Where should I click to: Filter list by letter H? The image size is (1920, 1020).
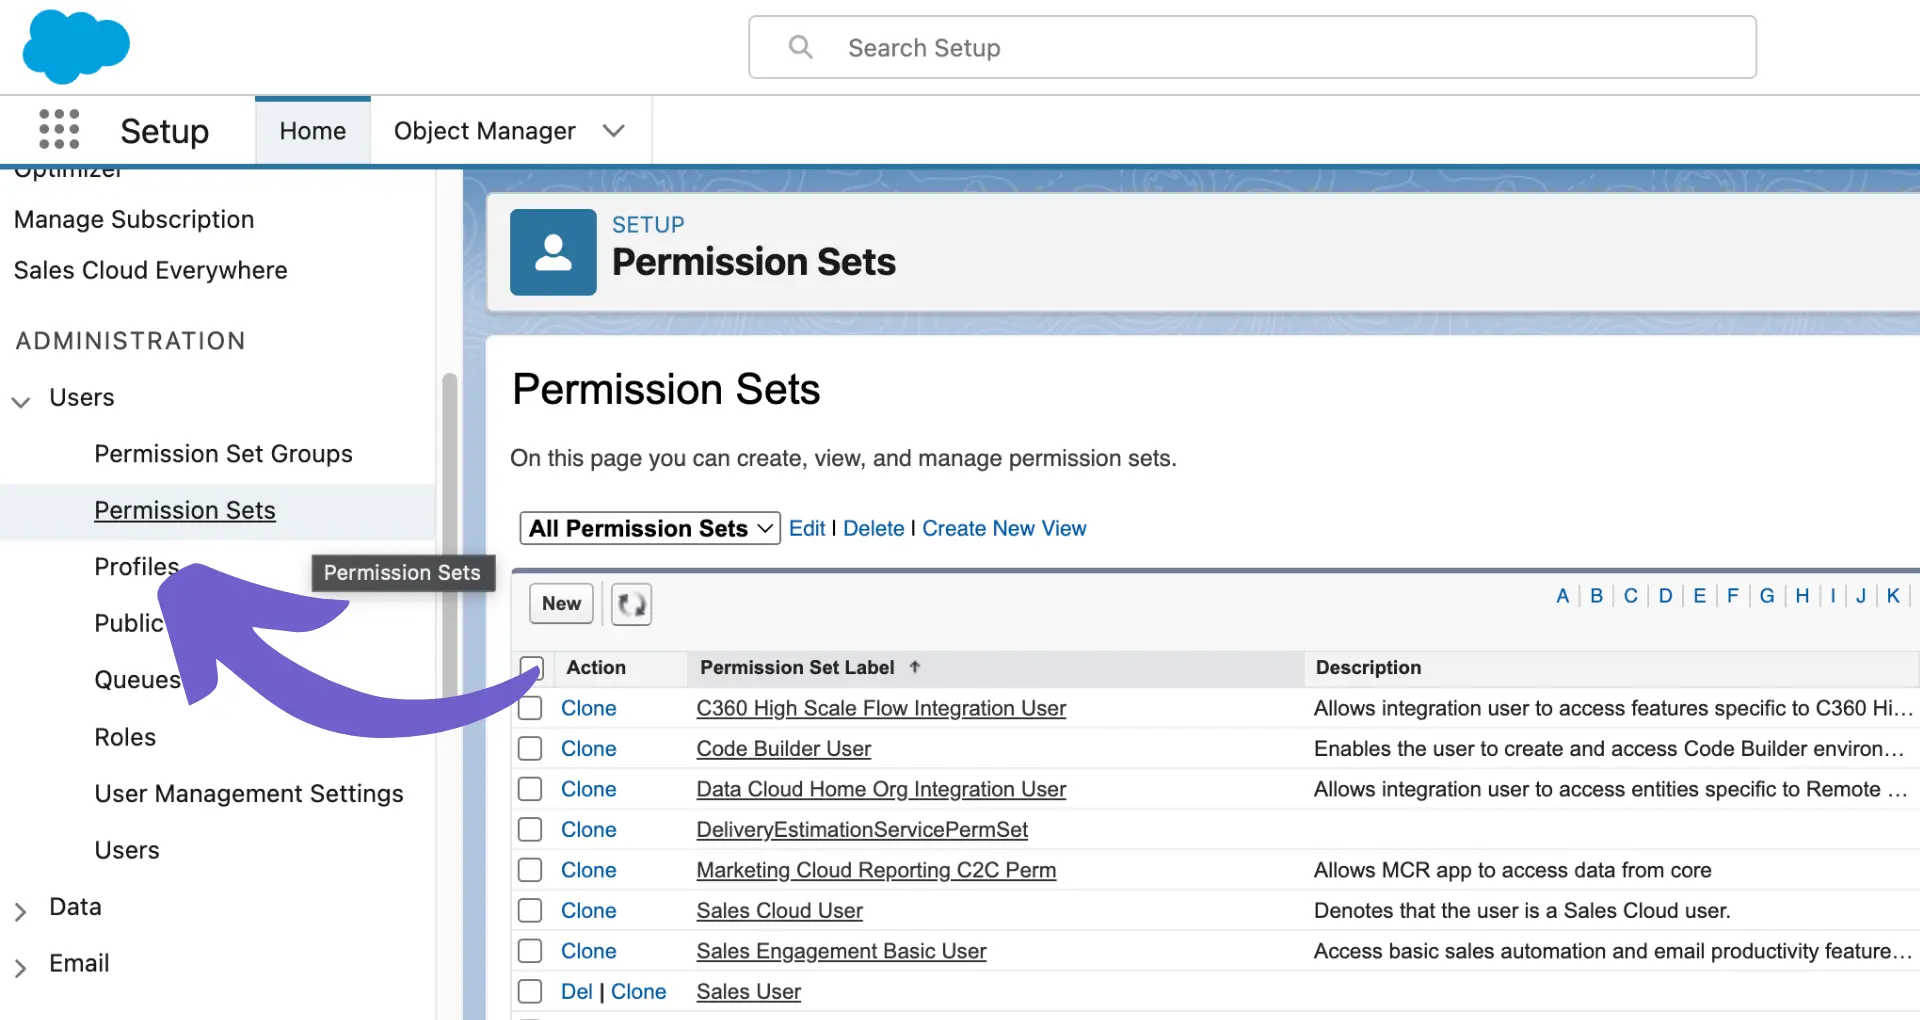click(1802, 596)
